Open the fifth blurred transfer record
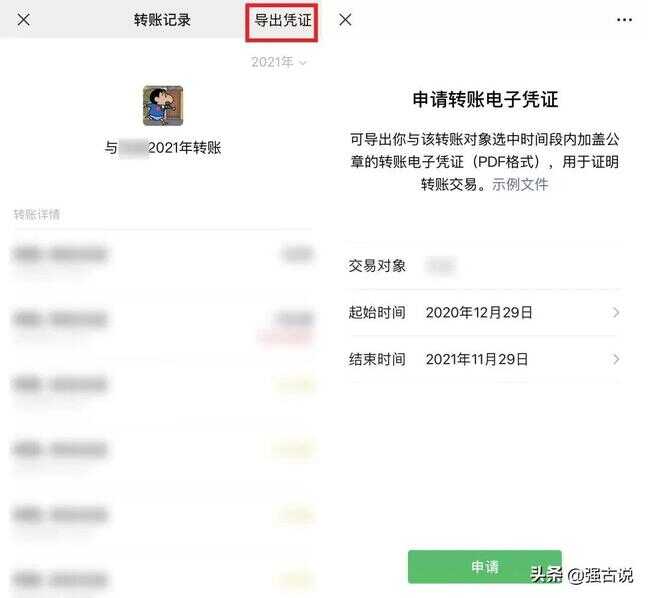This screenshot has width=648, height=598. [162, 515]
